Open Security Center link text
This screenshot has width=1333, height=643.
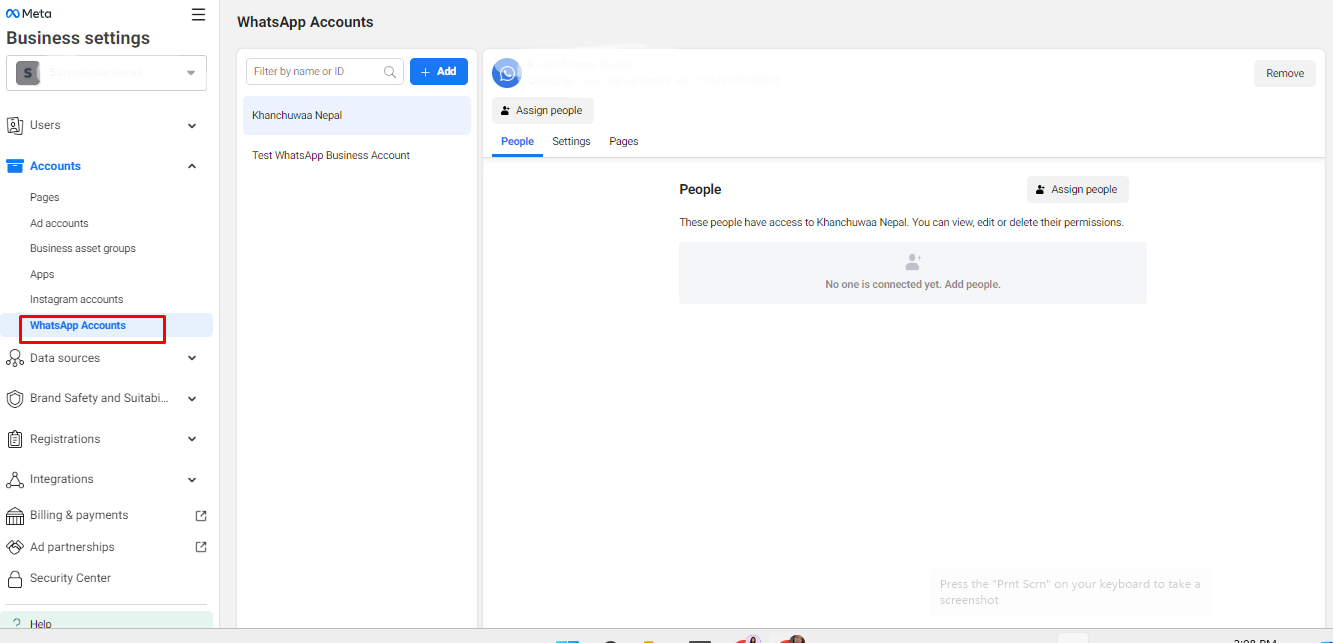click(70, 578)
